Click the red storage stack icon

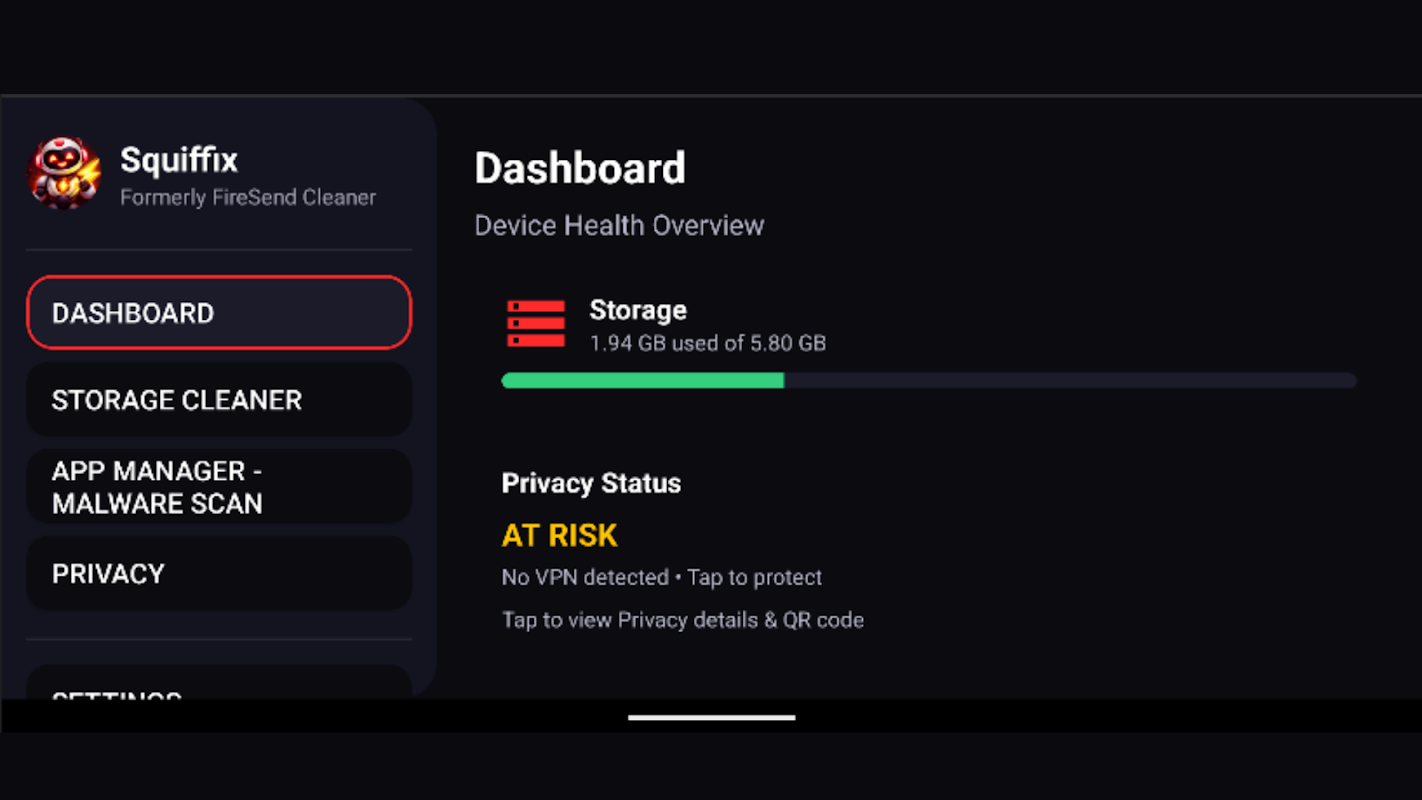(536, 324)
